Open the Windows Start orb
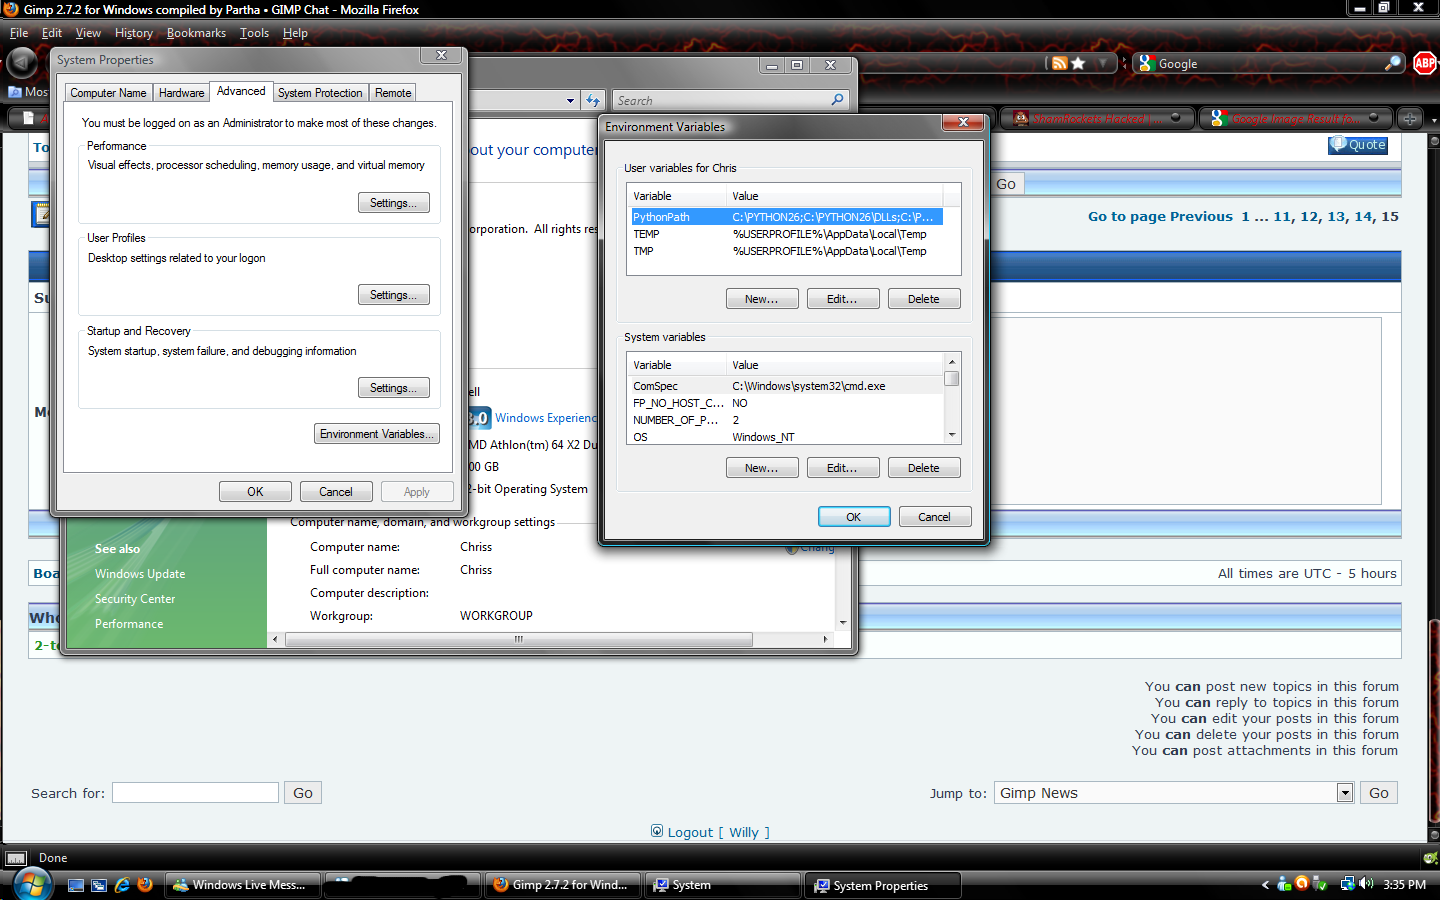 pos(31,885)
